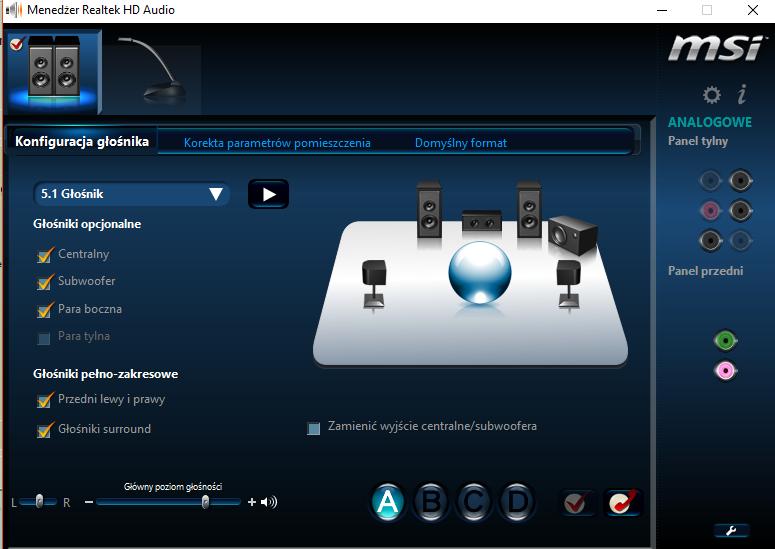Viewport: 775px width, 549px height.
Task: Click the top-right black rear panel jack
Action: [740, 181]
